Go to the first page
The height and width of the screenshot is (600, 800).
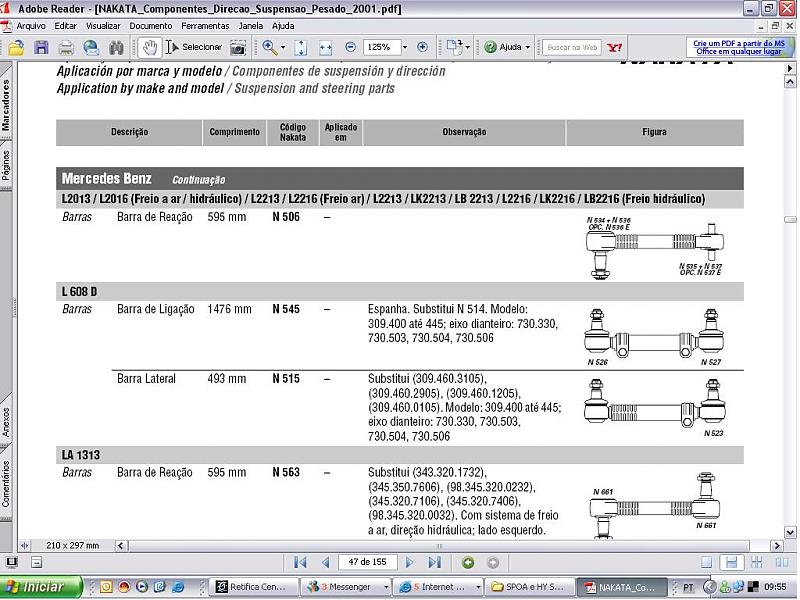300,562
